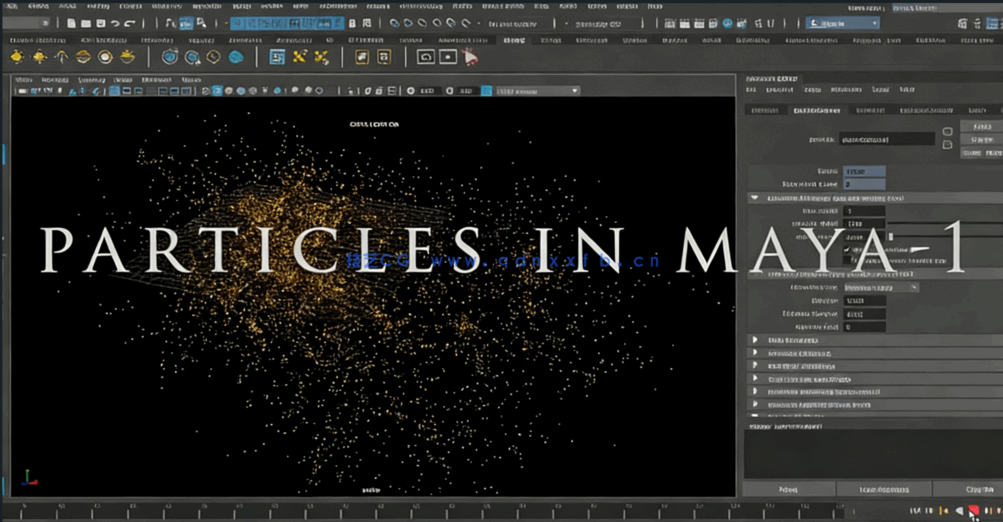This screenshot has height=522, width=1003.
Task: Click the red and white arrow shelf icon
Action: (x=469, y=57)
